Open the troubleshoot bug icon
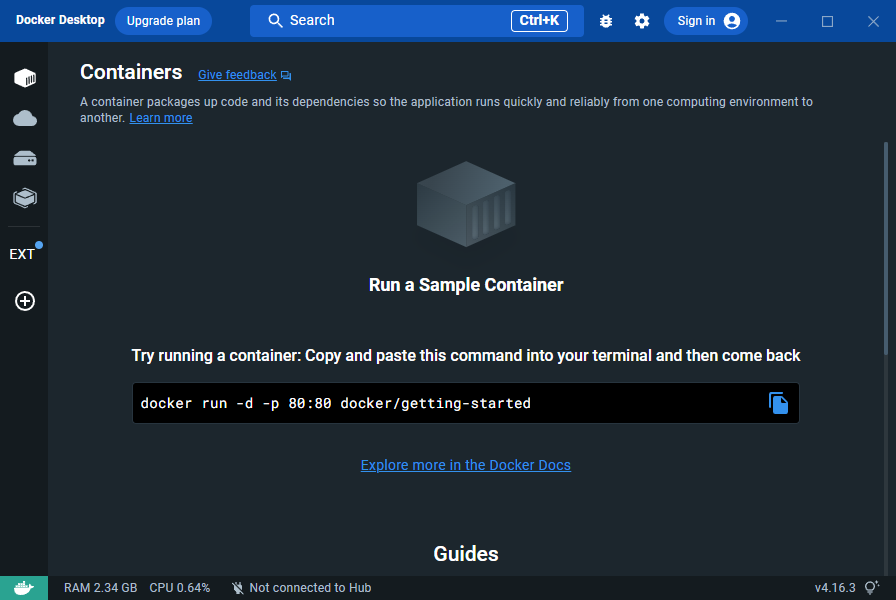 point(606,21)
